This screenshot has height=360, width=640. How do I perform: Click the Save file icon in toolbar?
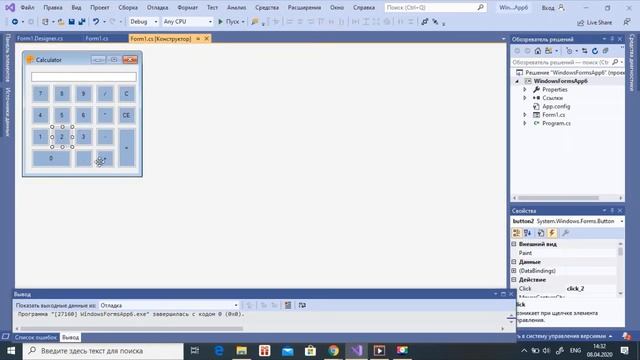click(71, 22)
